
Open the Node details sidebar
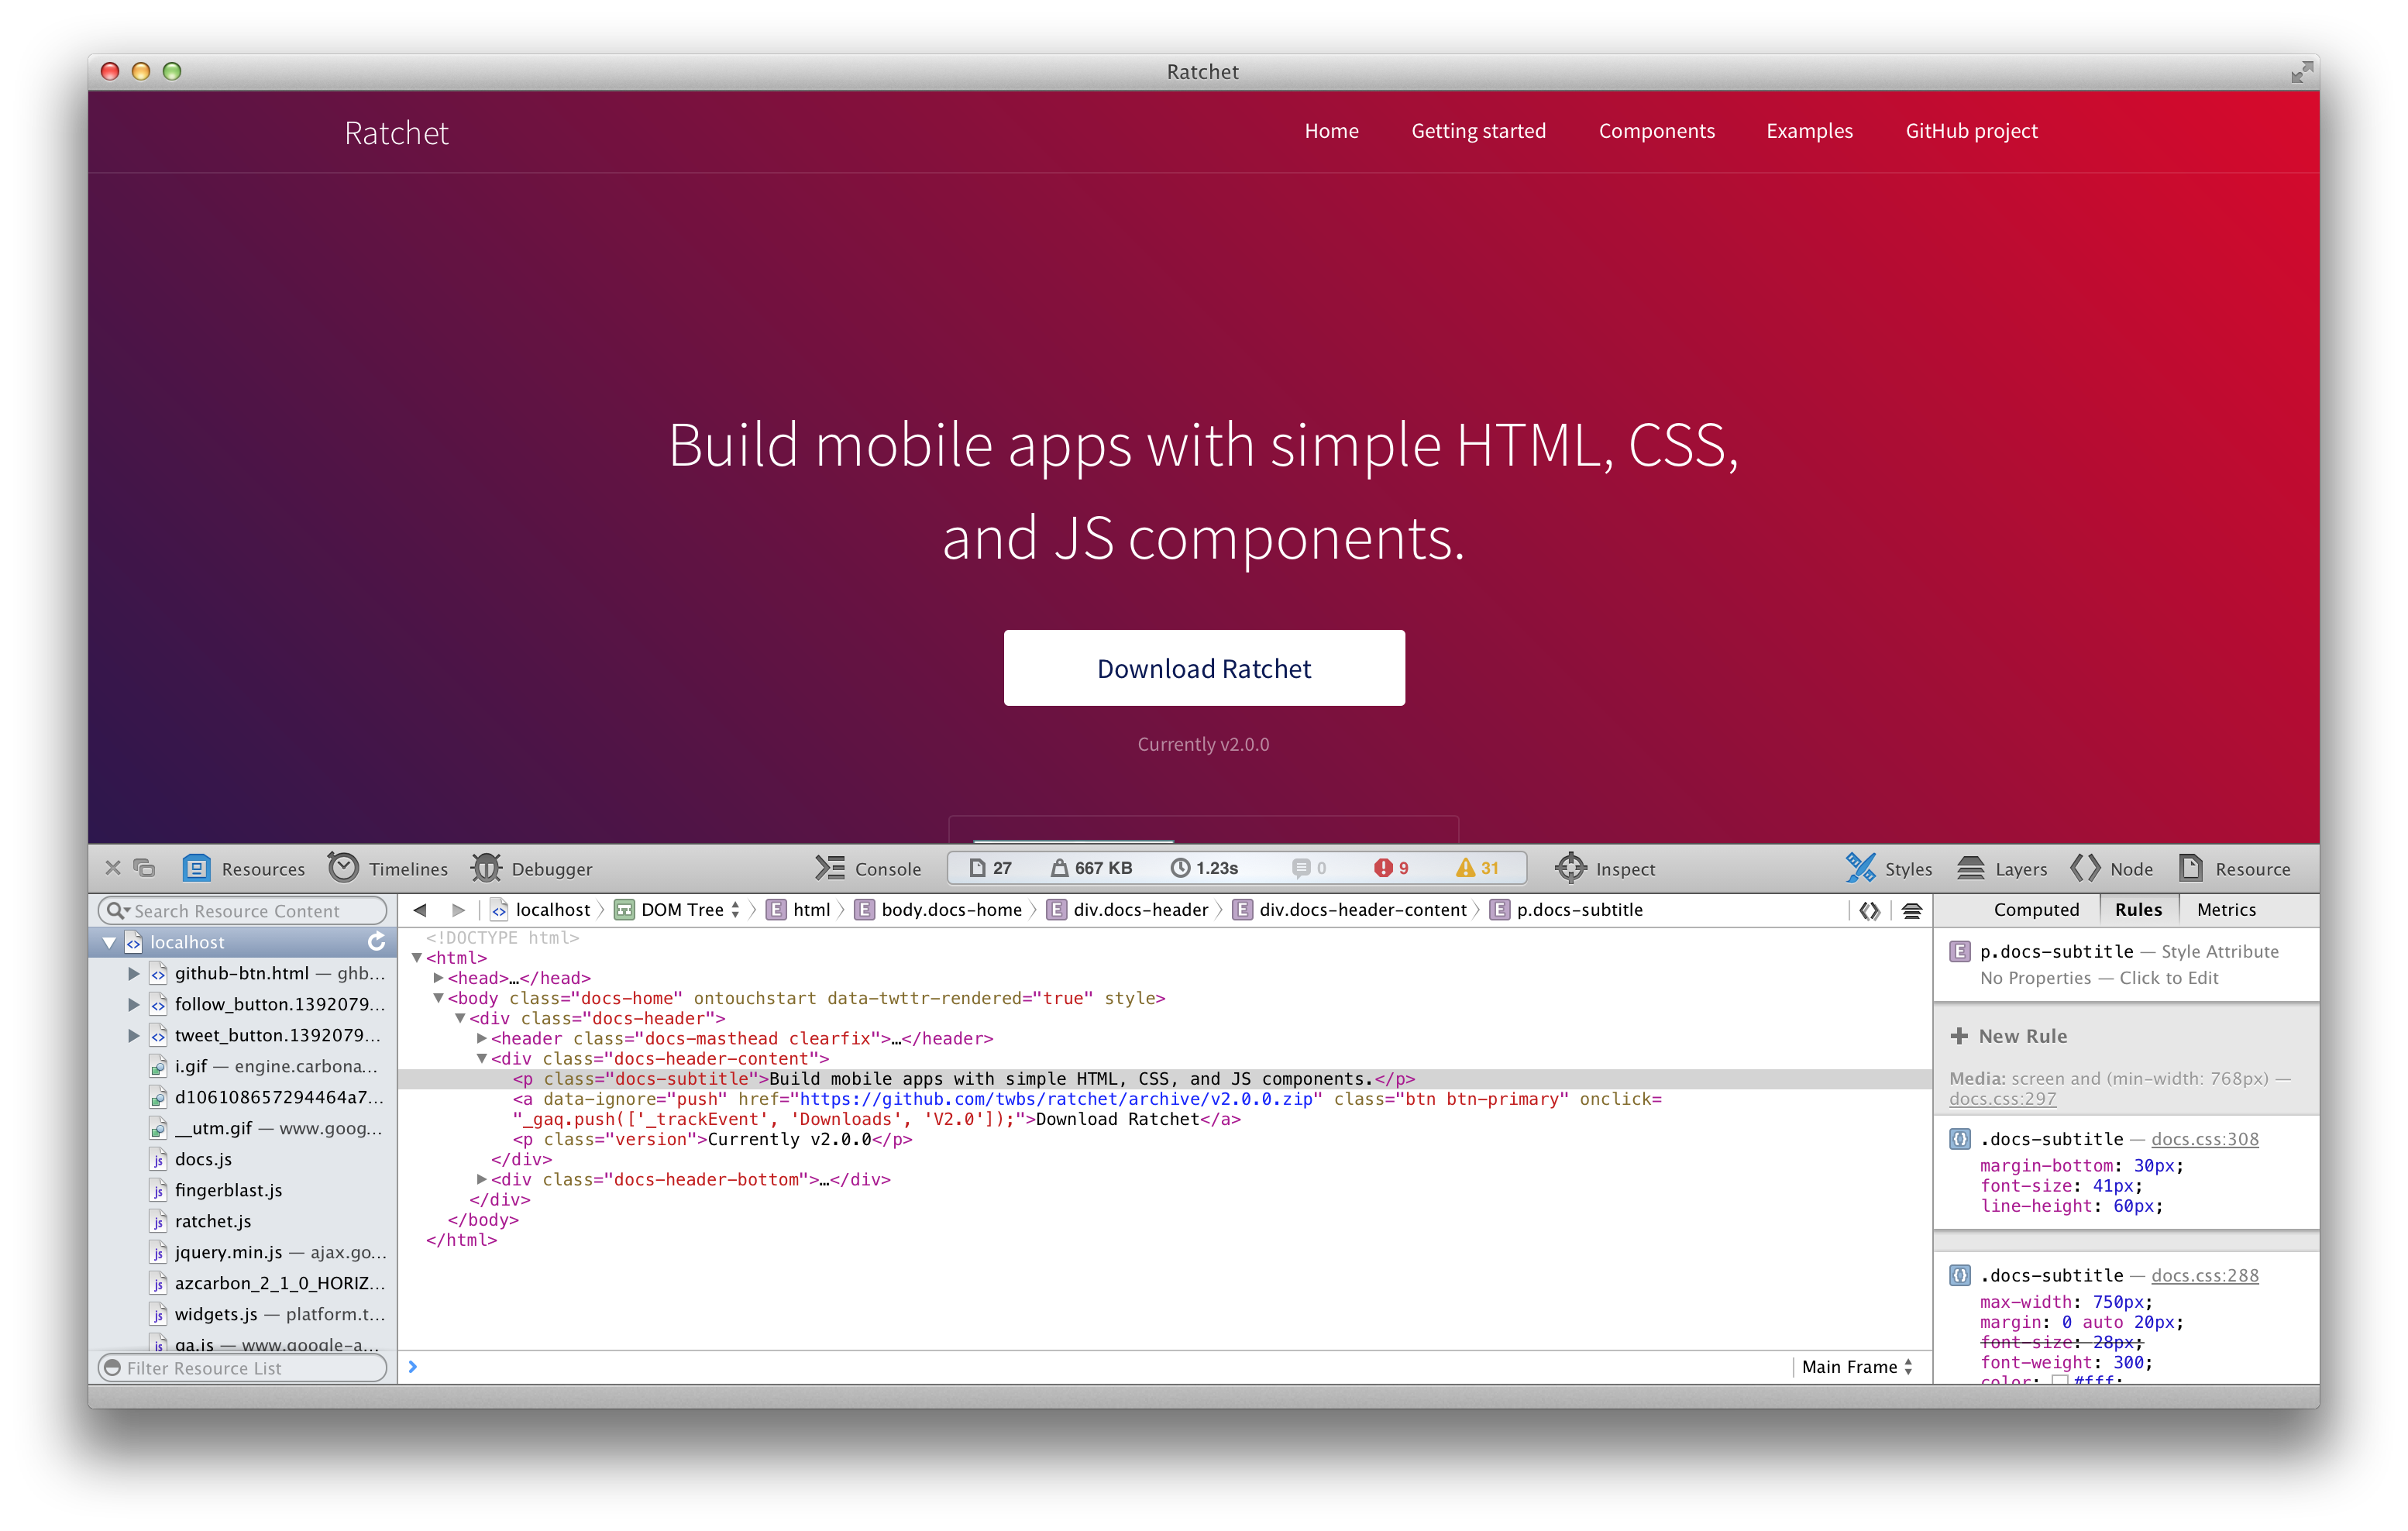pos(2112,868)
